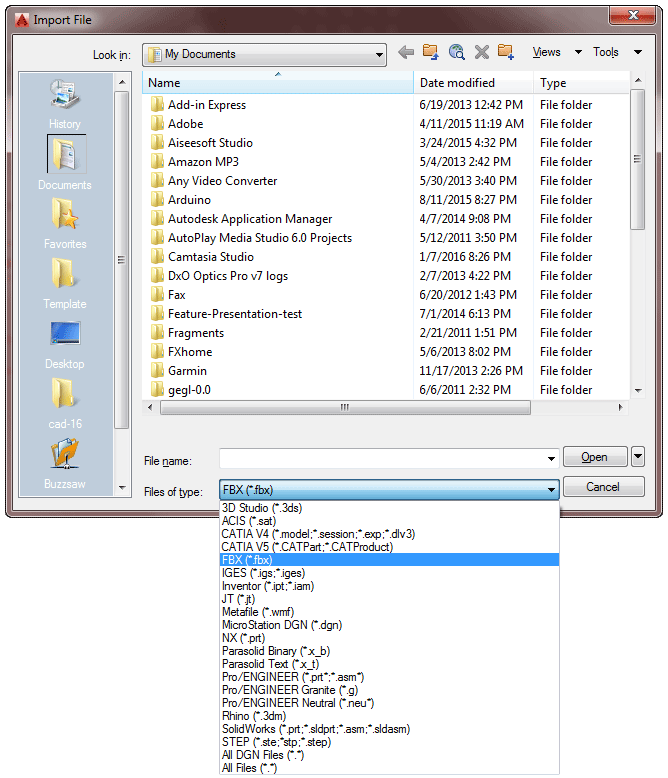The height and width of the screenshot is (778, 668).
Task: Open the cad-16 folder shortcut
Action: click(65, 403)
